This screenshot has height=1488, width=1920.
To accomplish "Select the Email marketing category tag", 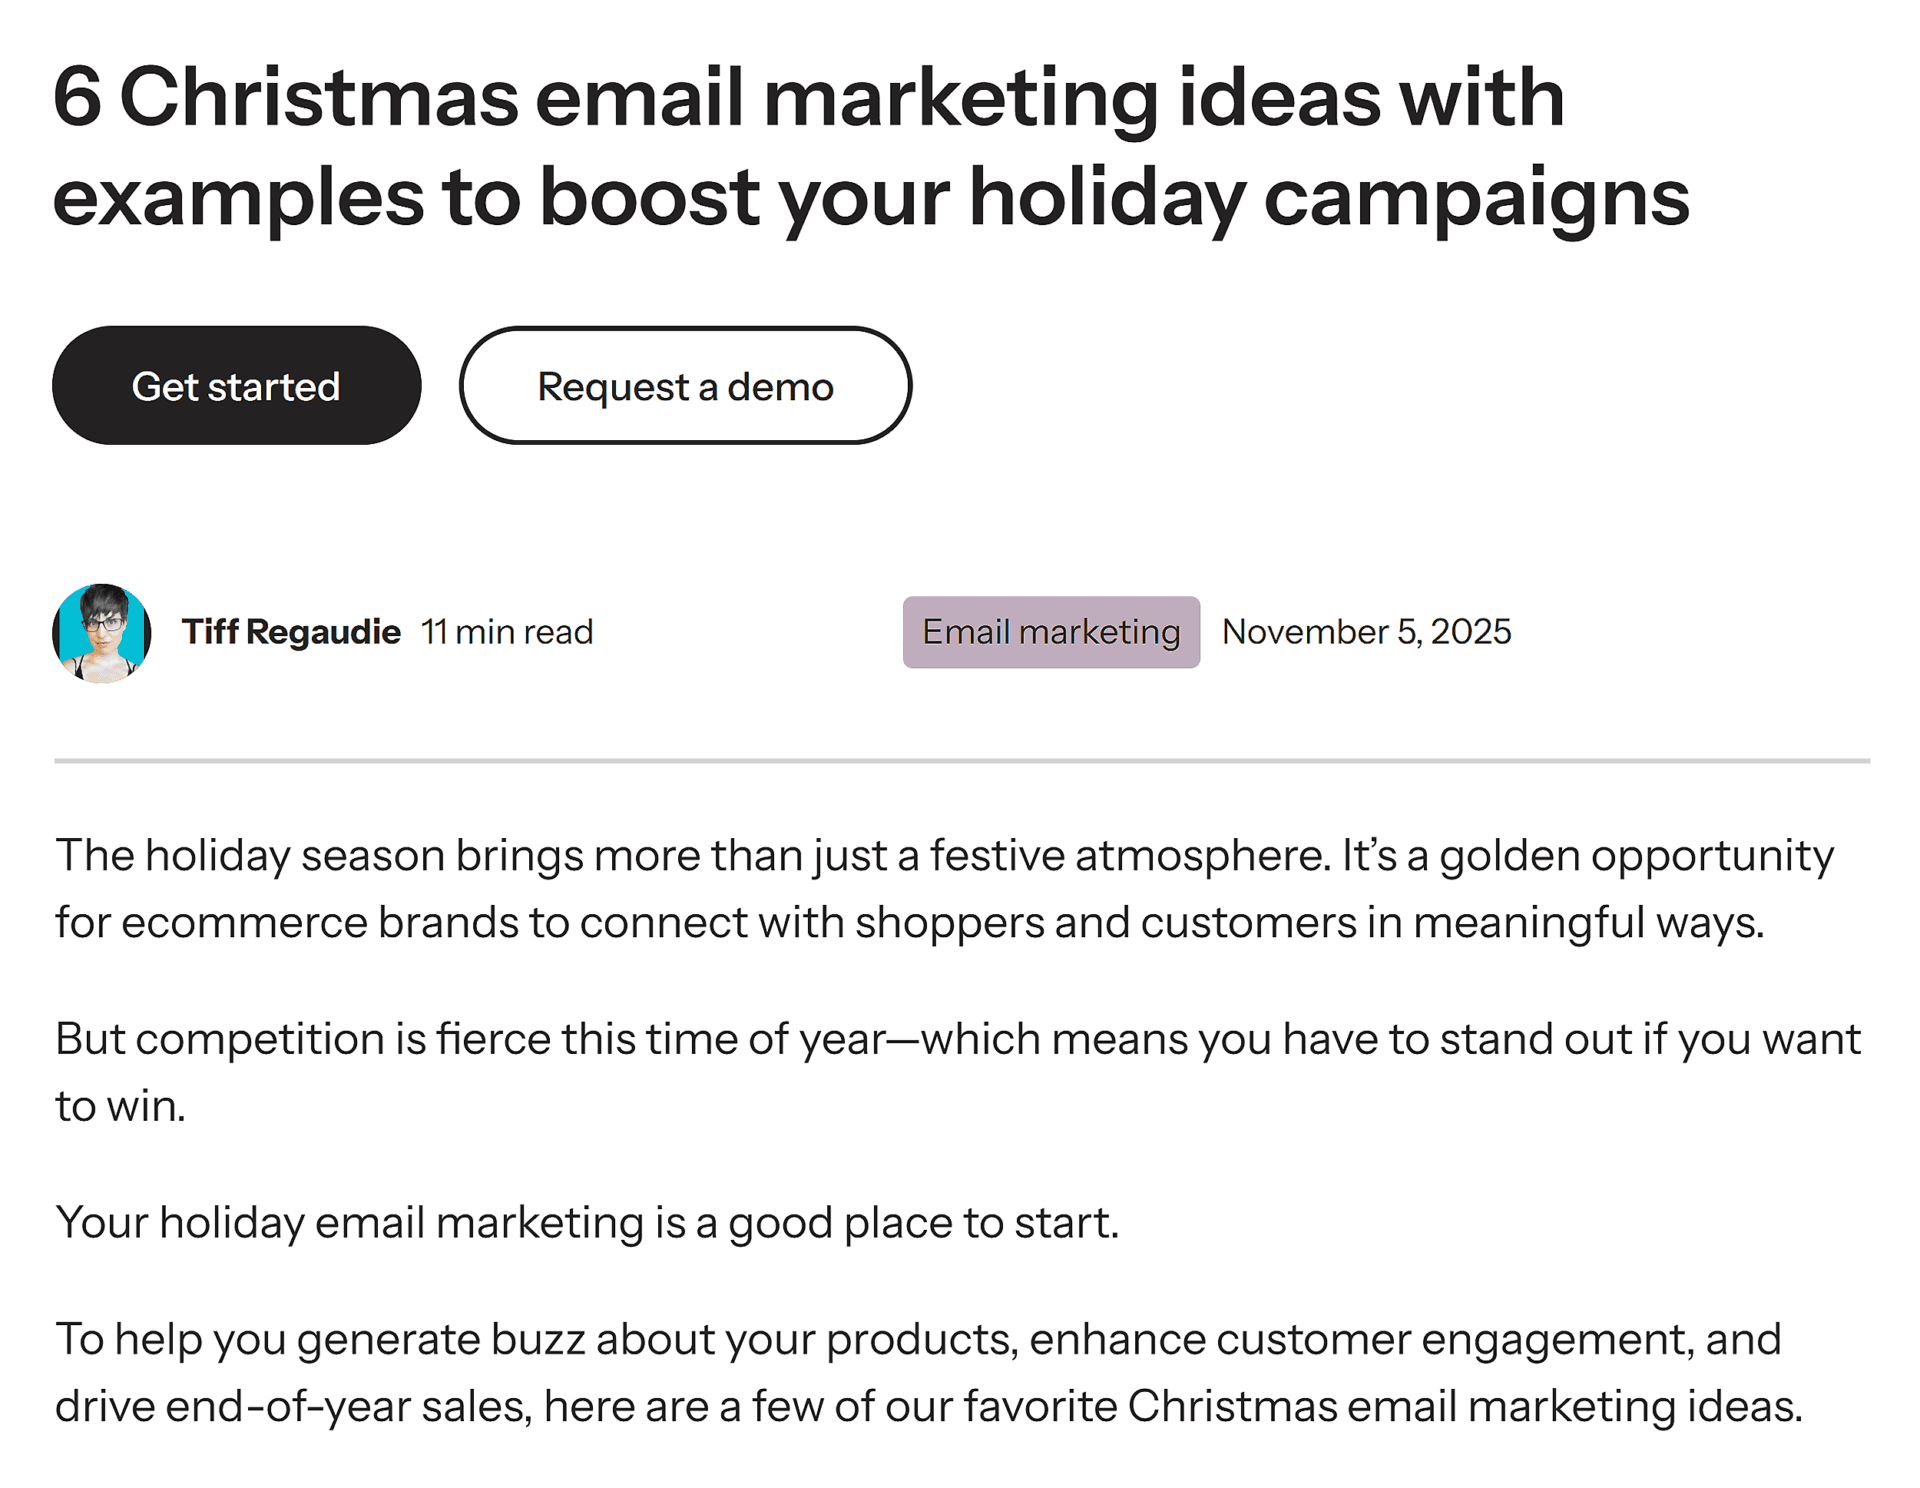I will pos(1050,632).
